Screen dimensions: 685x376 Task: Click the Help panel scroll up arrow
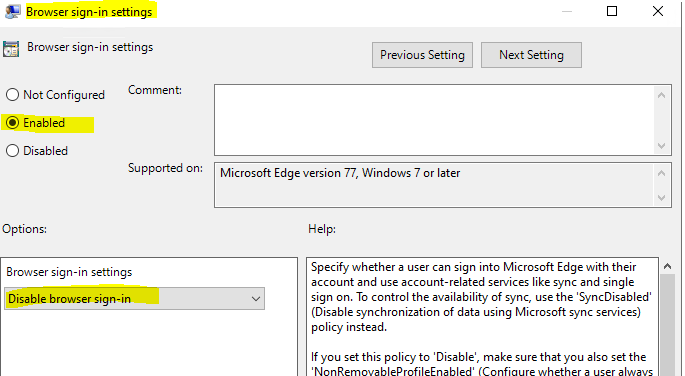coord(668,266)
